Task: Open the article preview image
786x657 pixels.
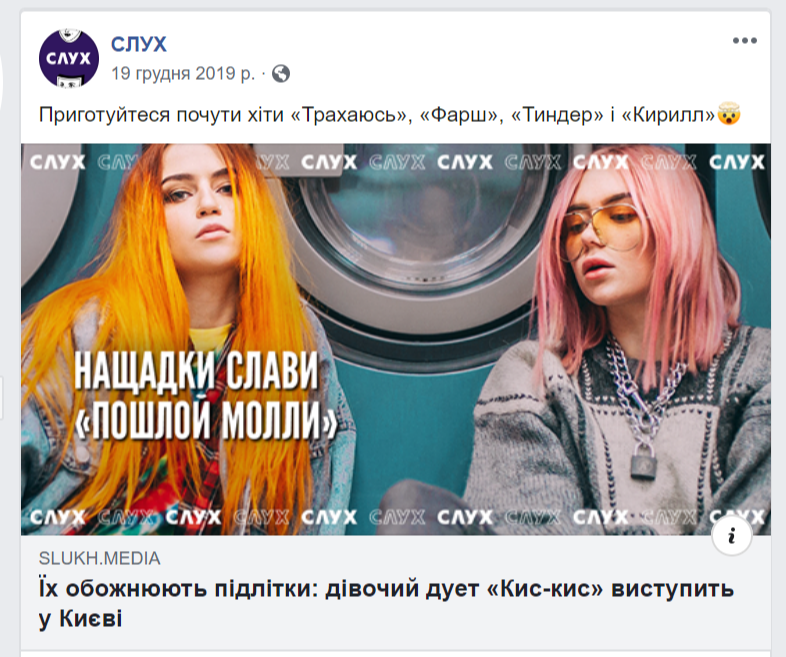Action: click(396, 339)
